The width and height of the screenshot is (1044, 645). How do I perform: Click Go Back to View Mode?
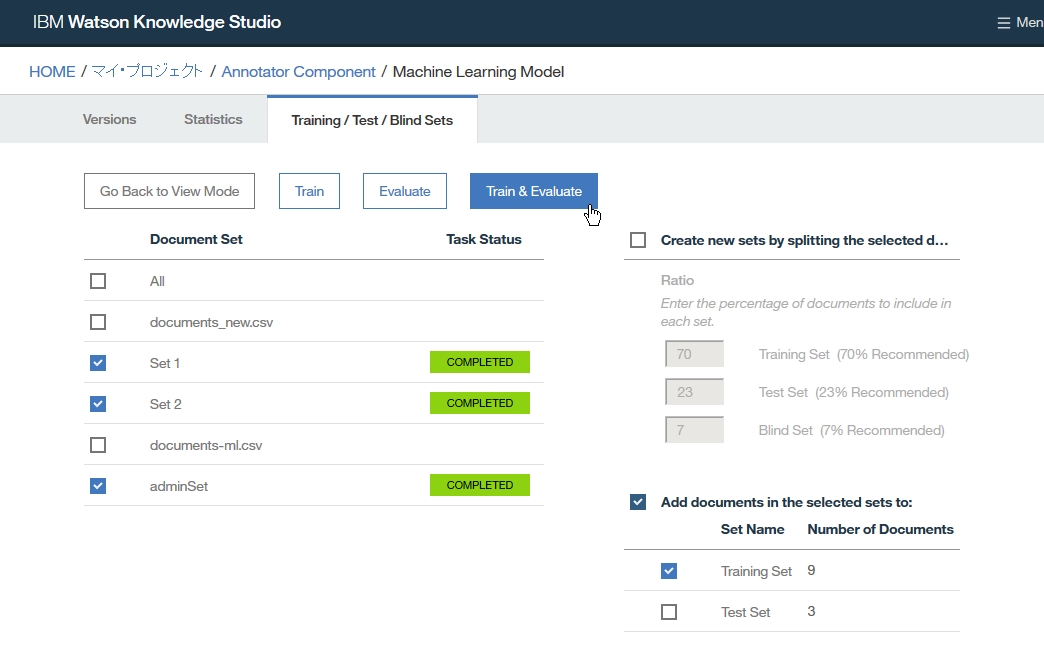(x=169, y=191)
